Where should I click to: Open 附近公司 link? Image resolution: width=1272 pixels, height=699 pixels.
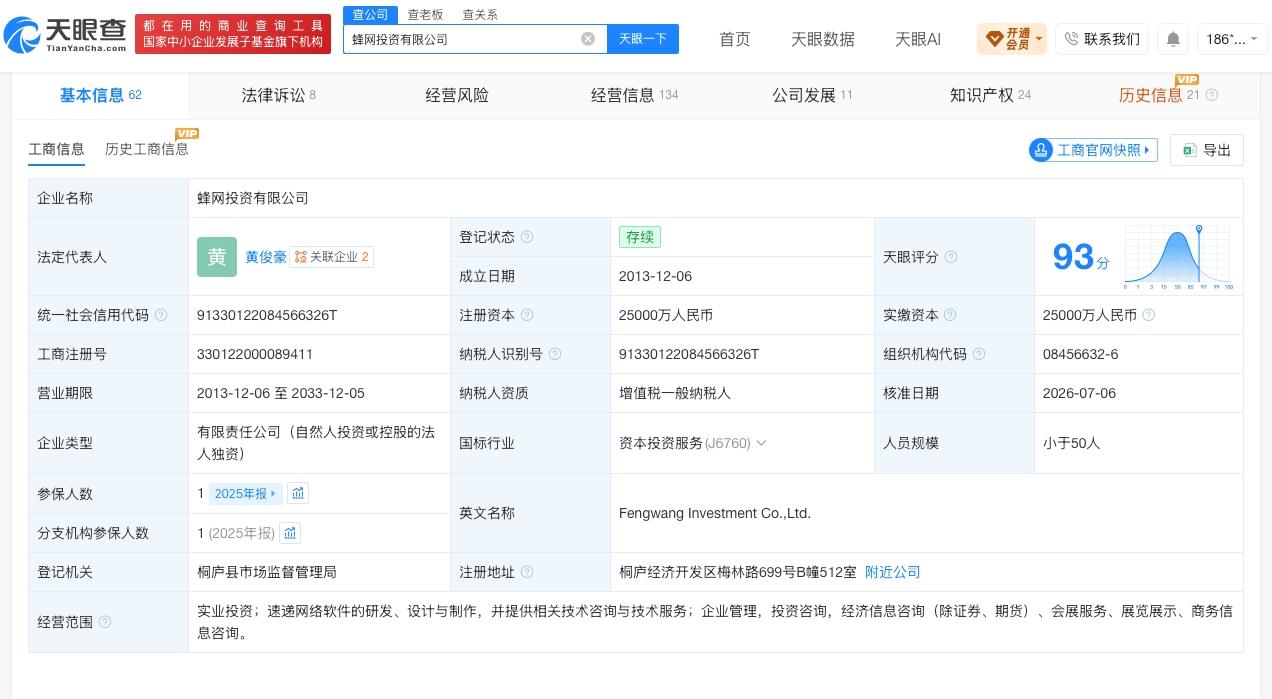click(893, 572)
